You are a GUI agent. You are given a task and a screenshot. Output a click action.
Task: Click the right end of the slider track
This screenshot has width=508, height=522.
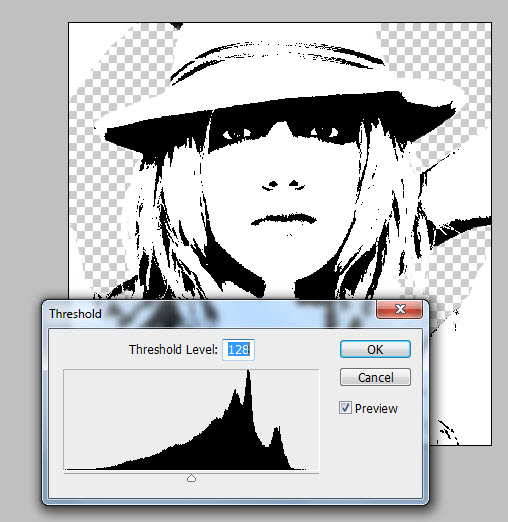(318, 472)
